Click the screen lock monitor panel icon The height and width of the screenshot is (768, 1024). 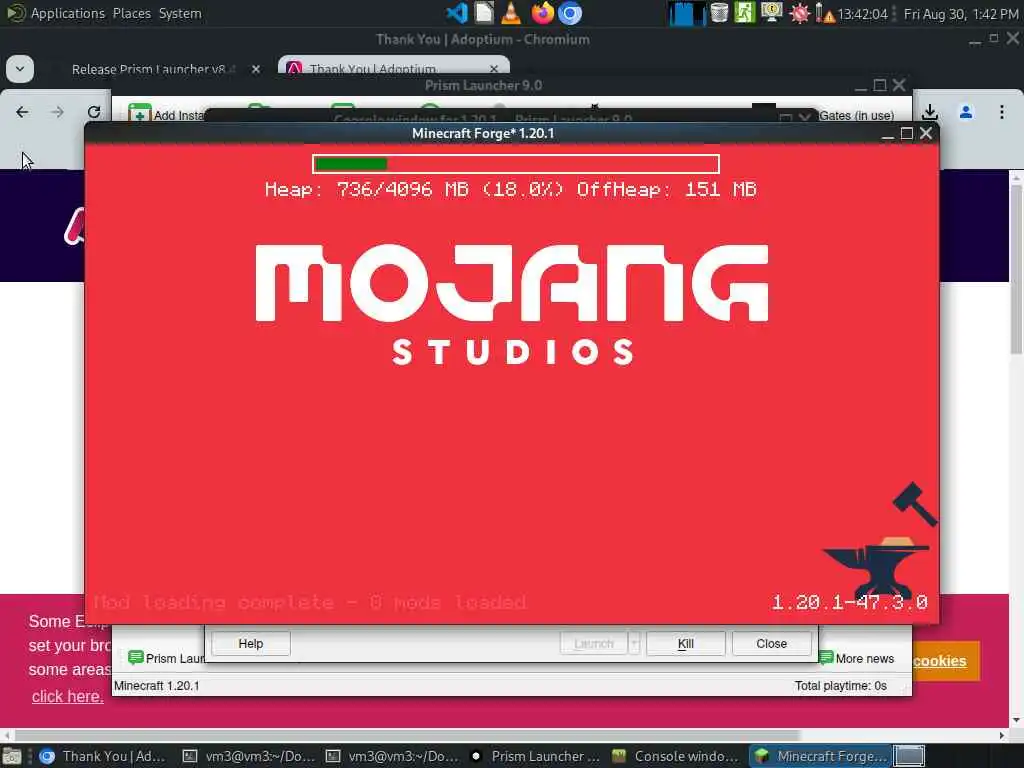pos(771,13)
